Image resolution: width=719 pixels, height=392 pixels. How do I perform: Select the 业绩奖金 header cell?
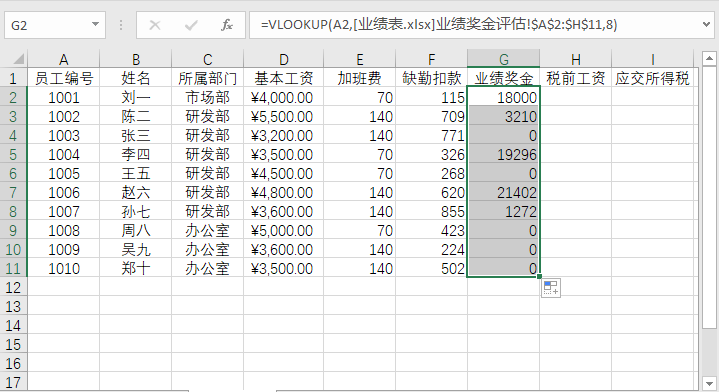(x=503, y=78)
